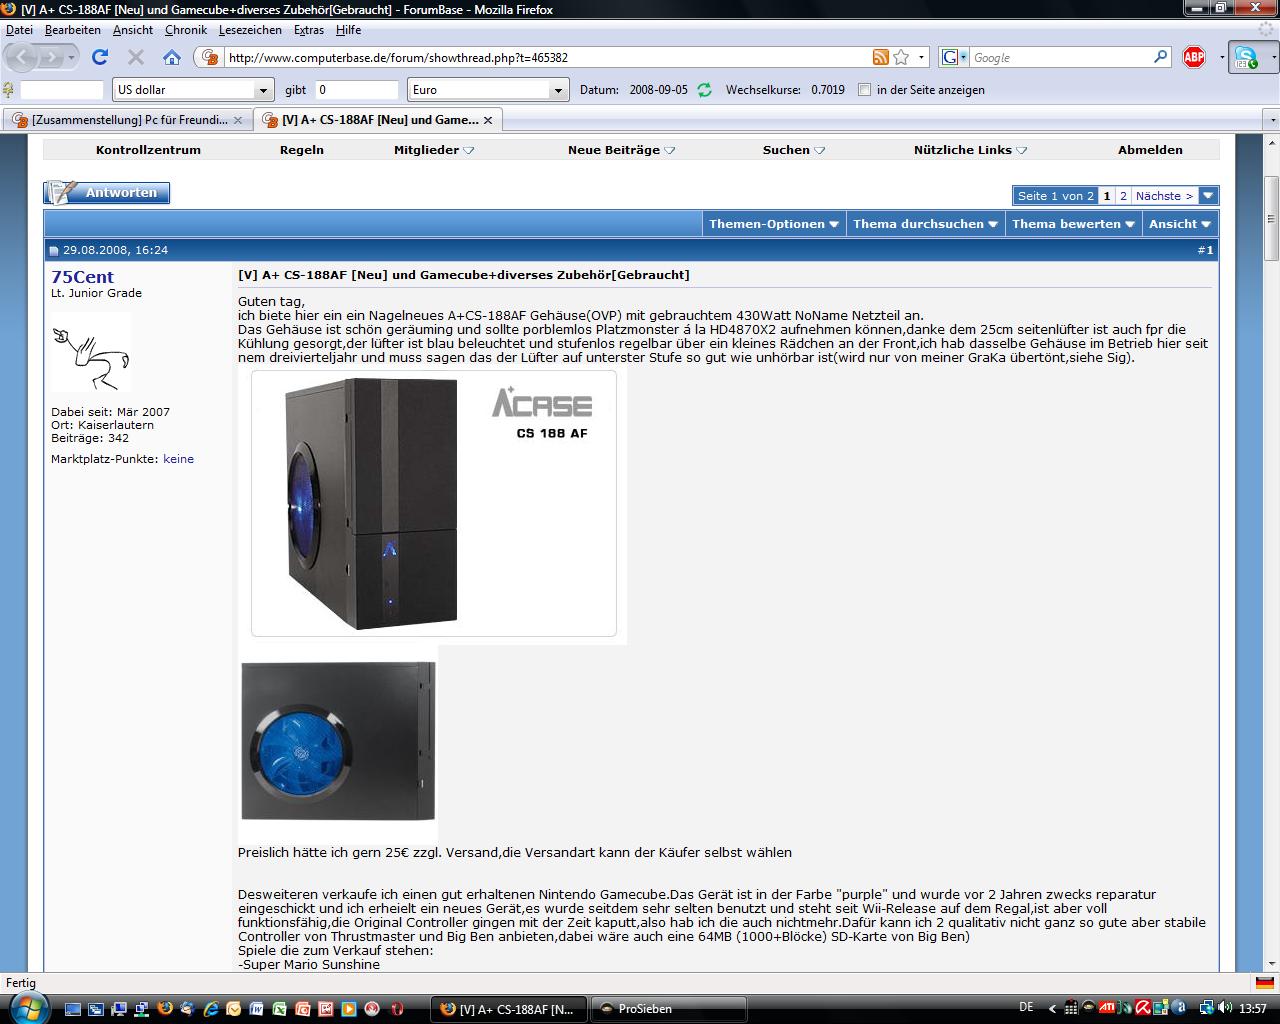
Task: Toggle 'in der Seite anzeigen' checkbox
Action: (x=864, y=89)
